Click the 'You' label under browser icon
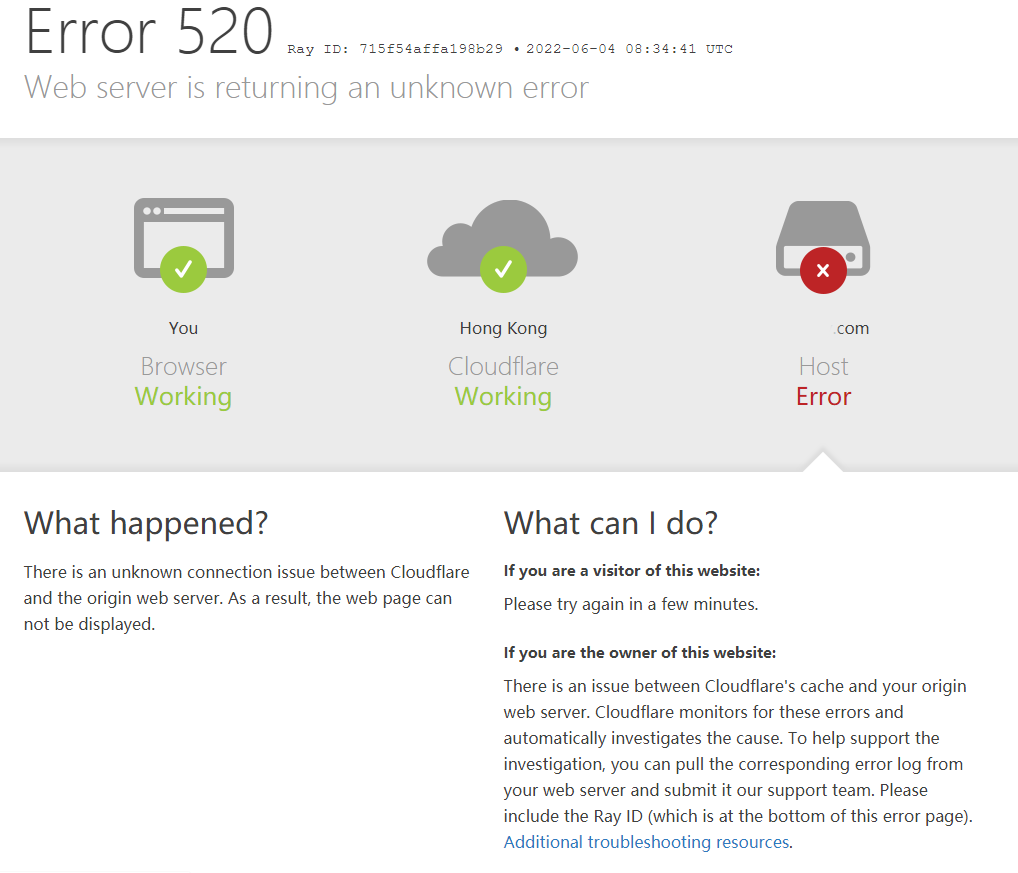 coord(184,328)
